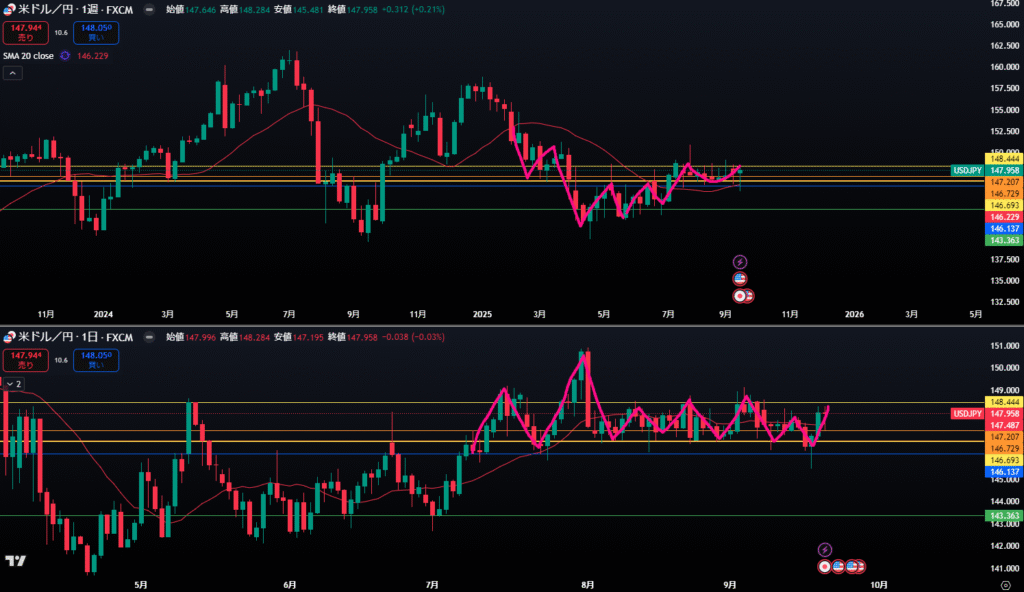Viewport: 1024px width, 592px height.
Task: Click the sell price button in the daily chart
Action: click(x=23, y=359)
